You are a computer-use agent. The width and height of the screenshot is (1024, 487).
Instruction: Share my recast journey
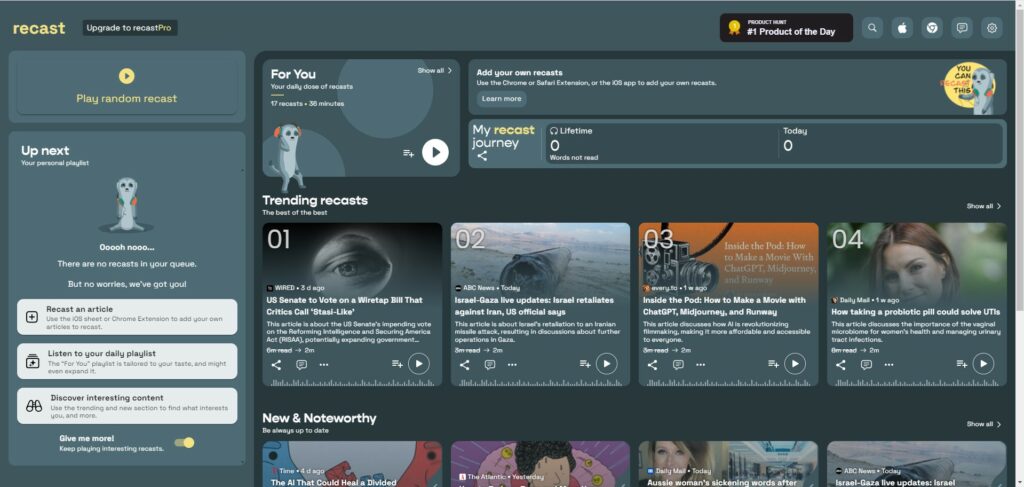pos(482,156)
